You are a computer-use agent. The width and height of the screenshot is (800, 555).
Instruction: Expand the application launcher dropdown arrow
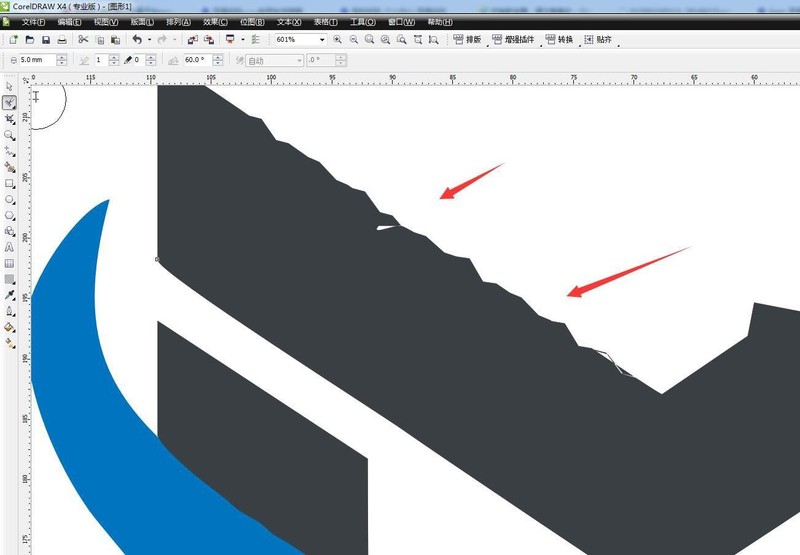(x=243, y=39)
